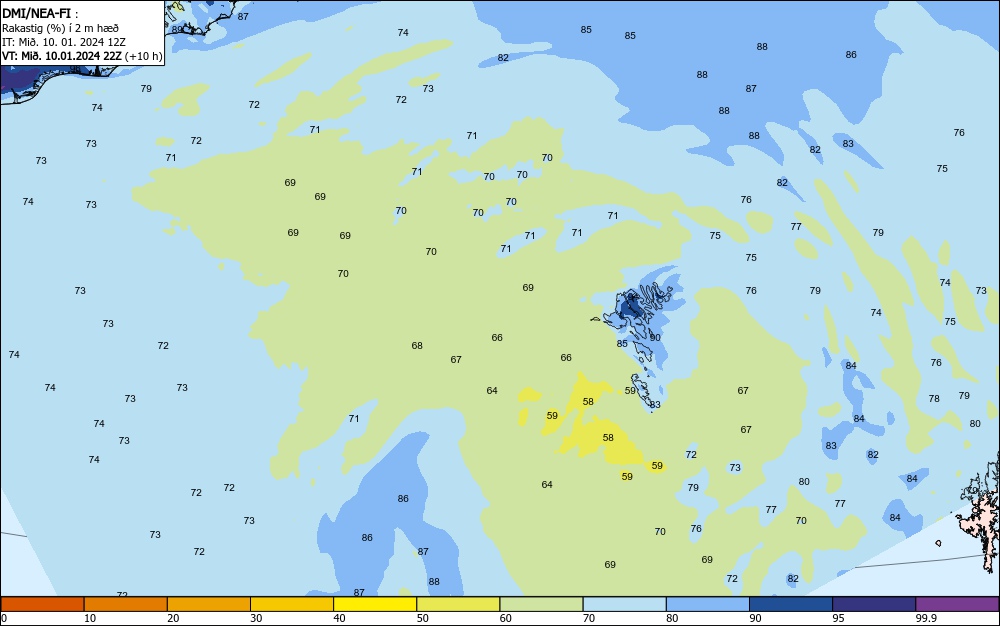Click the 90–95 dark blue legend band
Screen dimensions: 1000x626
[x=791, y=604]
